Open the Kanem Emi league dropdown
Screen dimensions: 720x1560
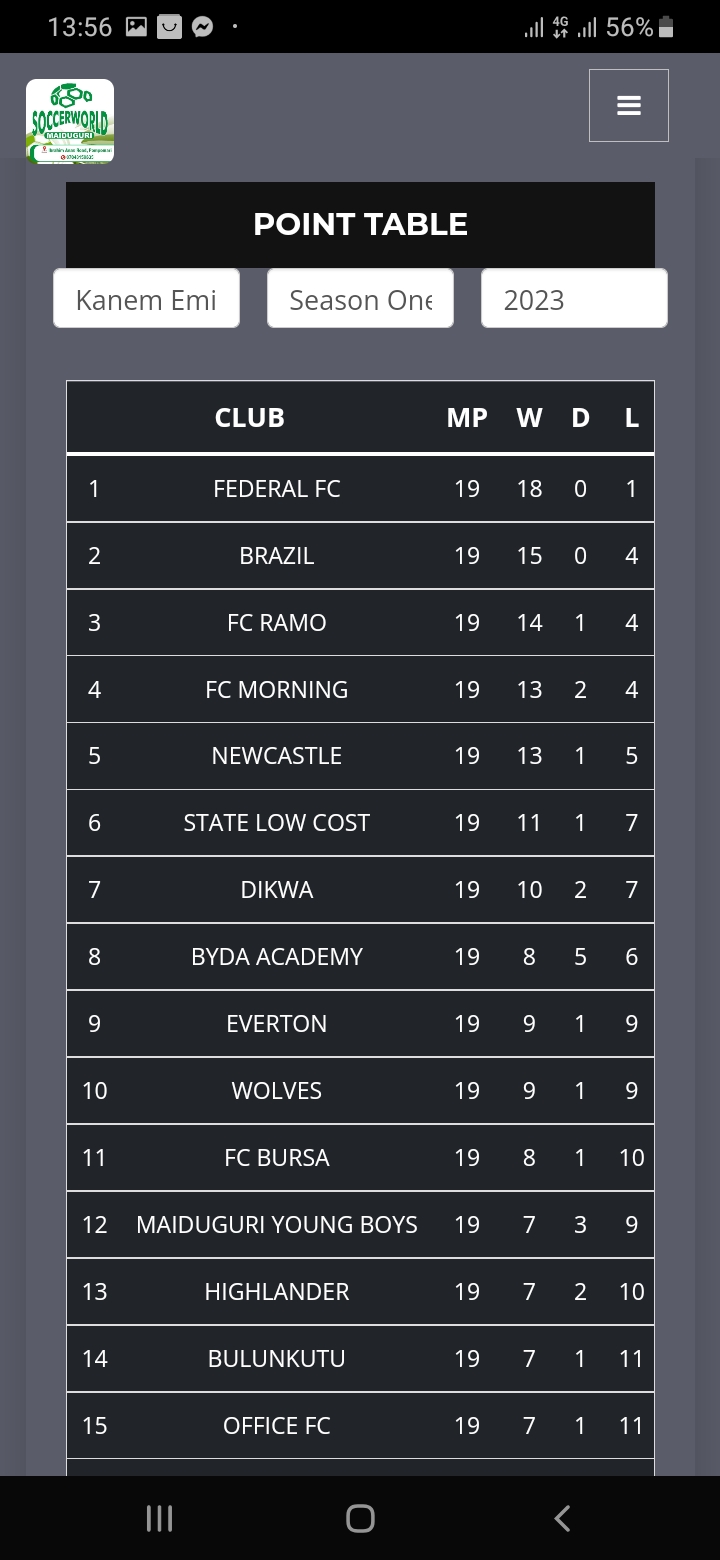click(x=146, y=298)
